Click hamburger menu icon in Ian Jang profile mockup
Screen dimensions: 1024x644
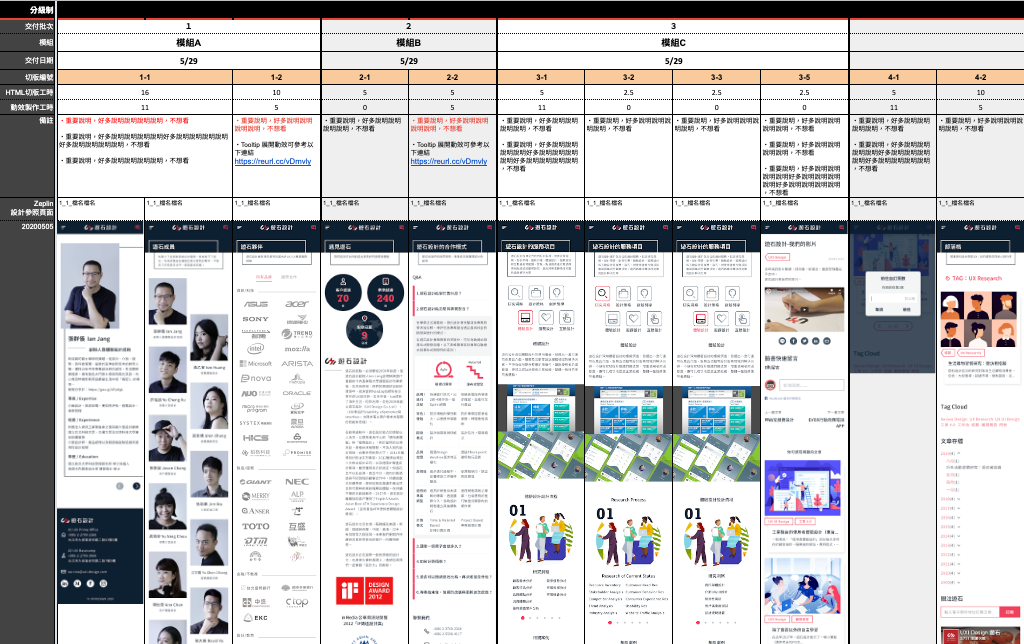click(63, 227)
